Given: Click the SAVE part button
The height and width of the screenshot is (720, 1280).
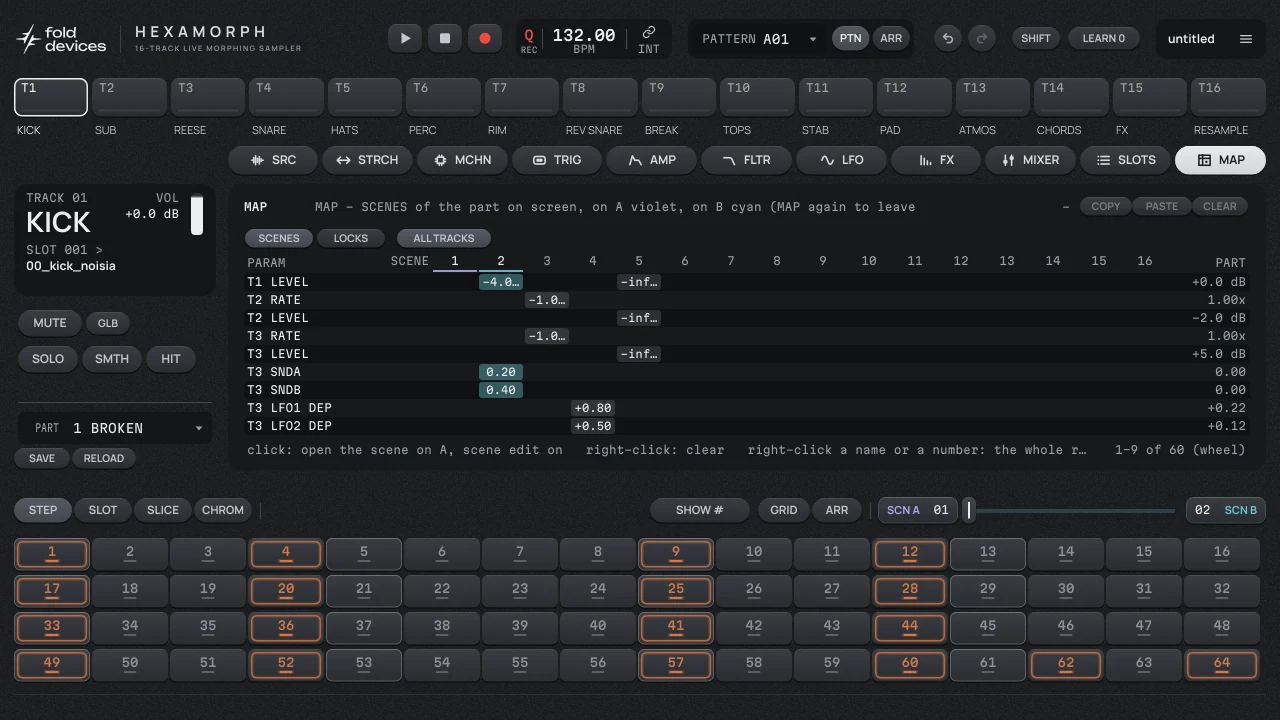Looking at the screenshot, I should 42,458.
